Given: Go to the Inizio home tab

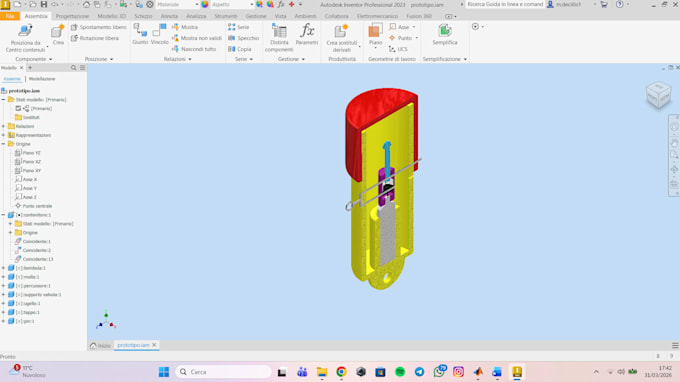Looking at the screenshot, I should point(100,346).
